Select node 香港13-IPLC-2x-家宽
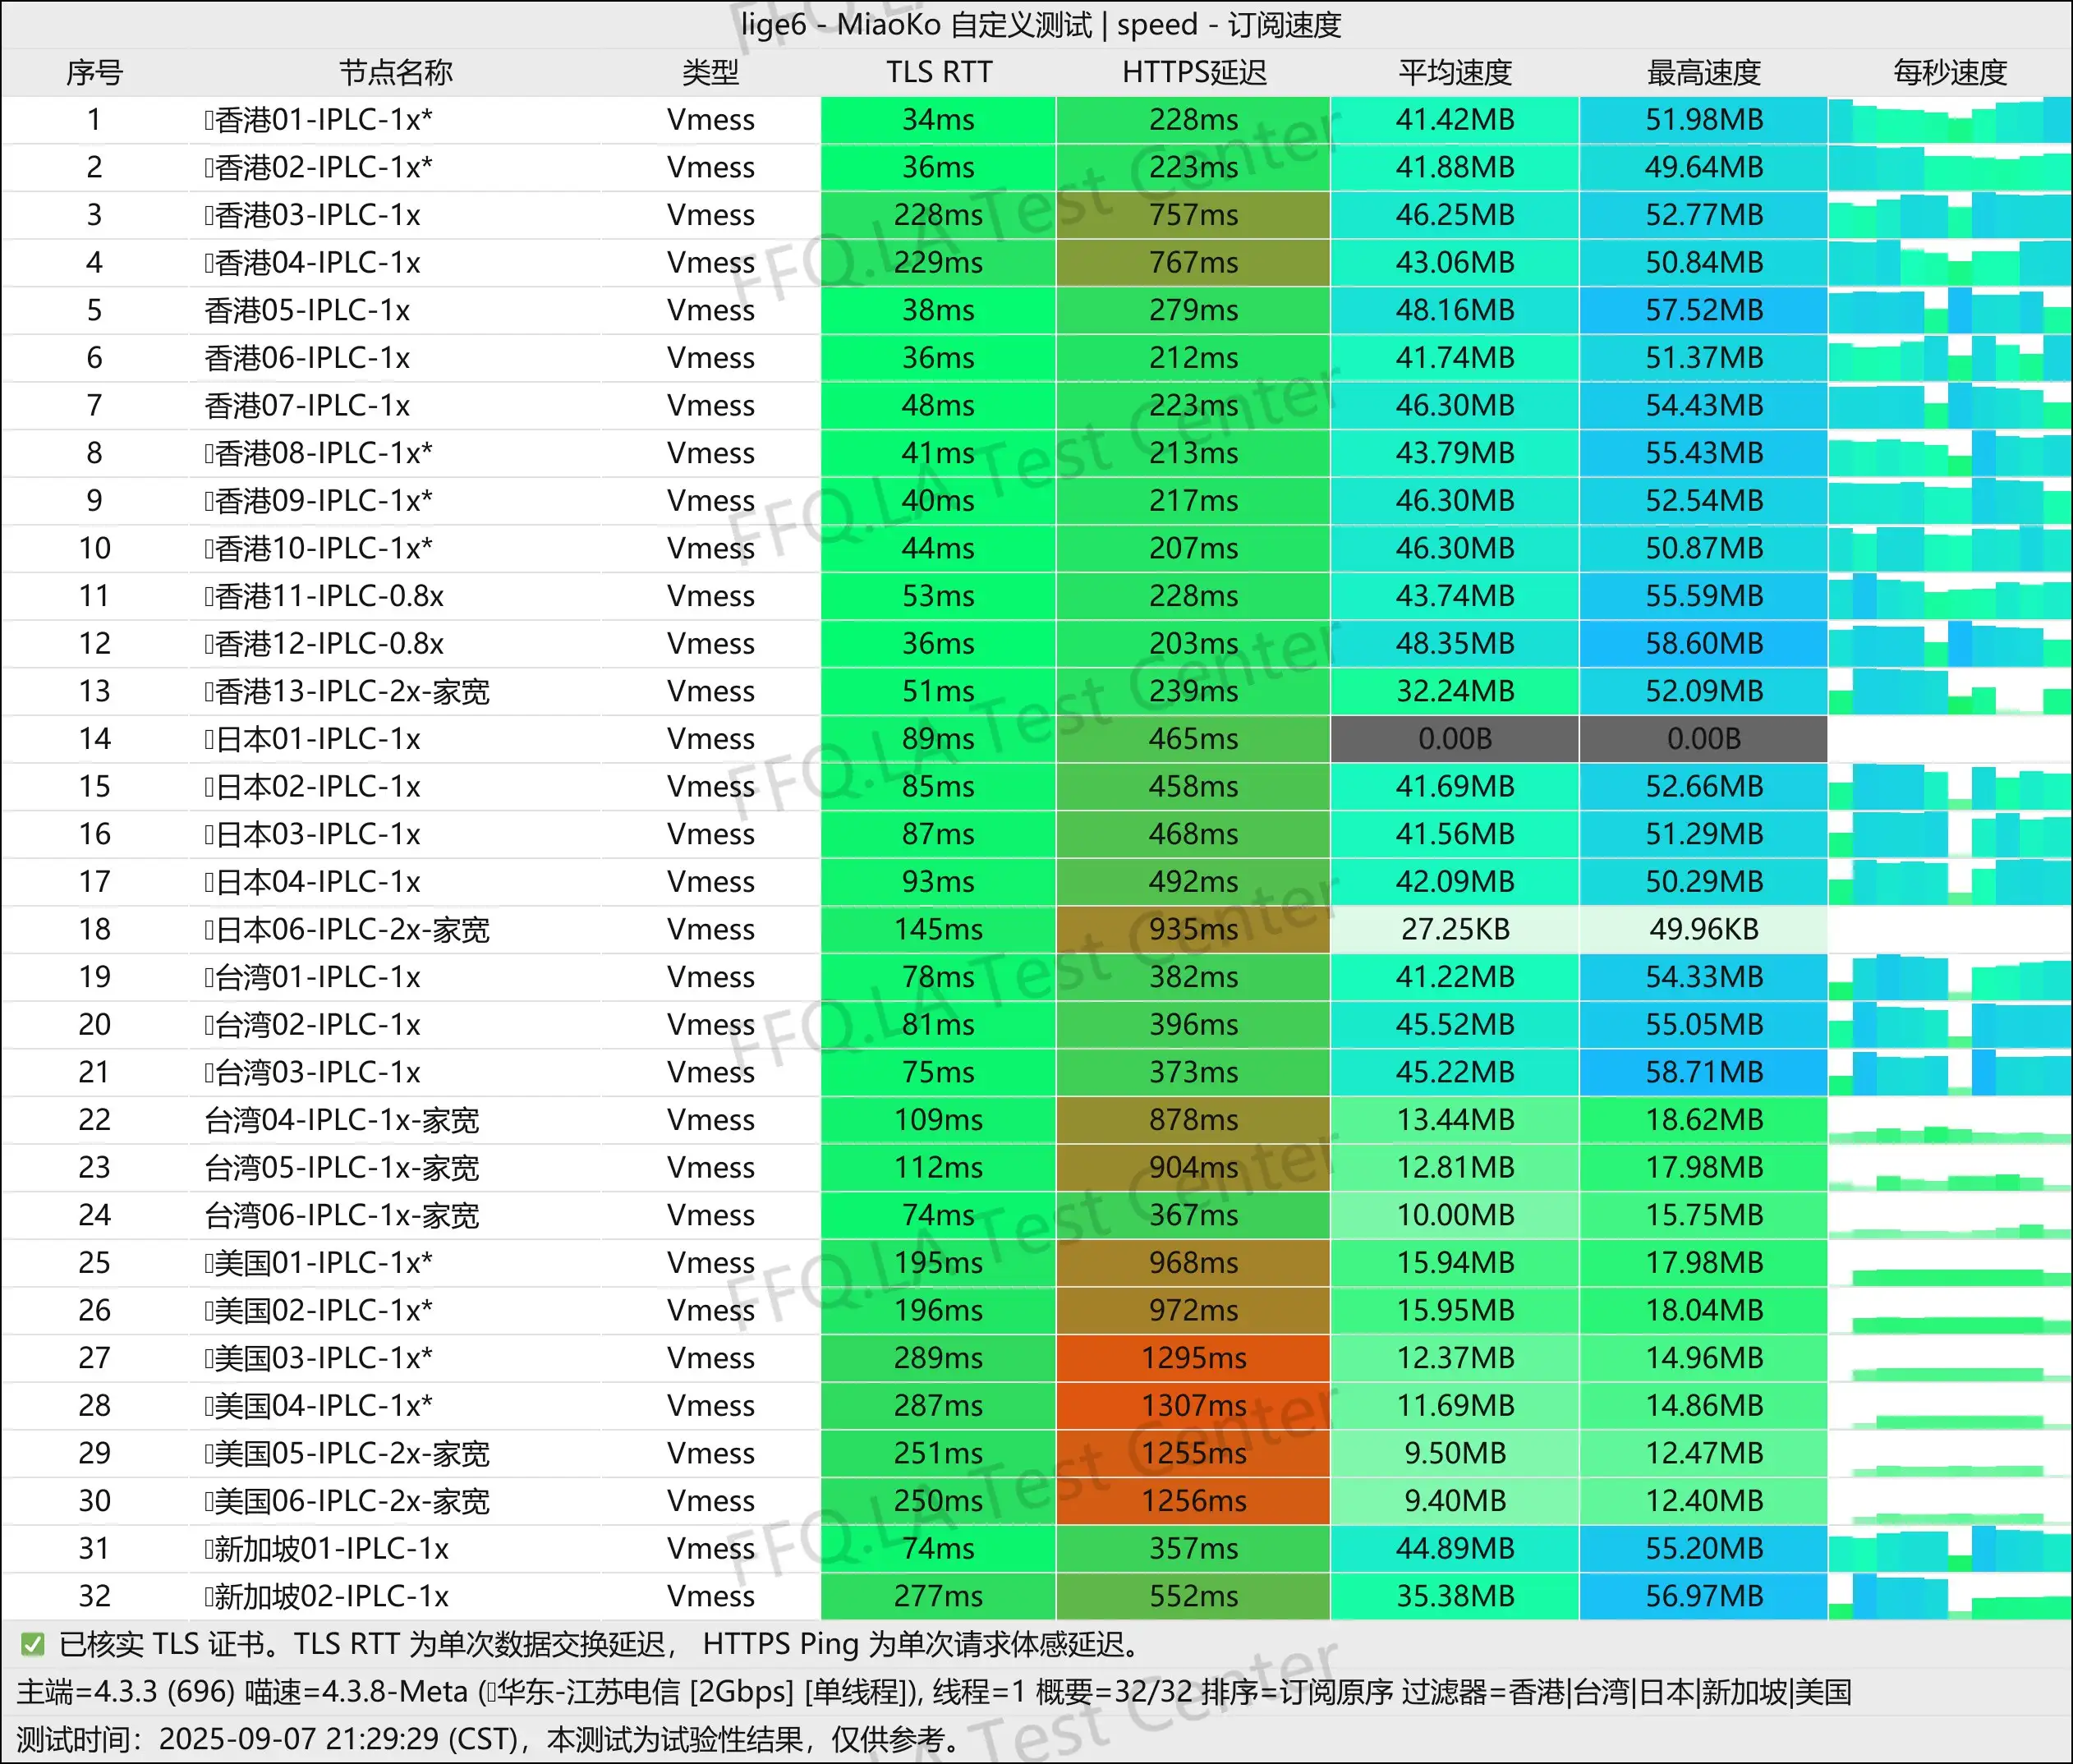Screen dimensions: 2073x1764 point(346,691)
